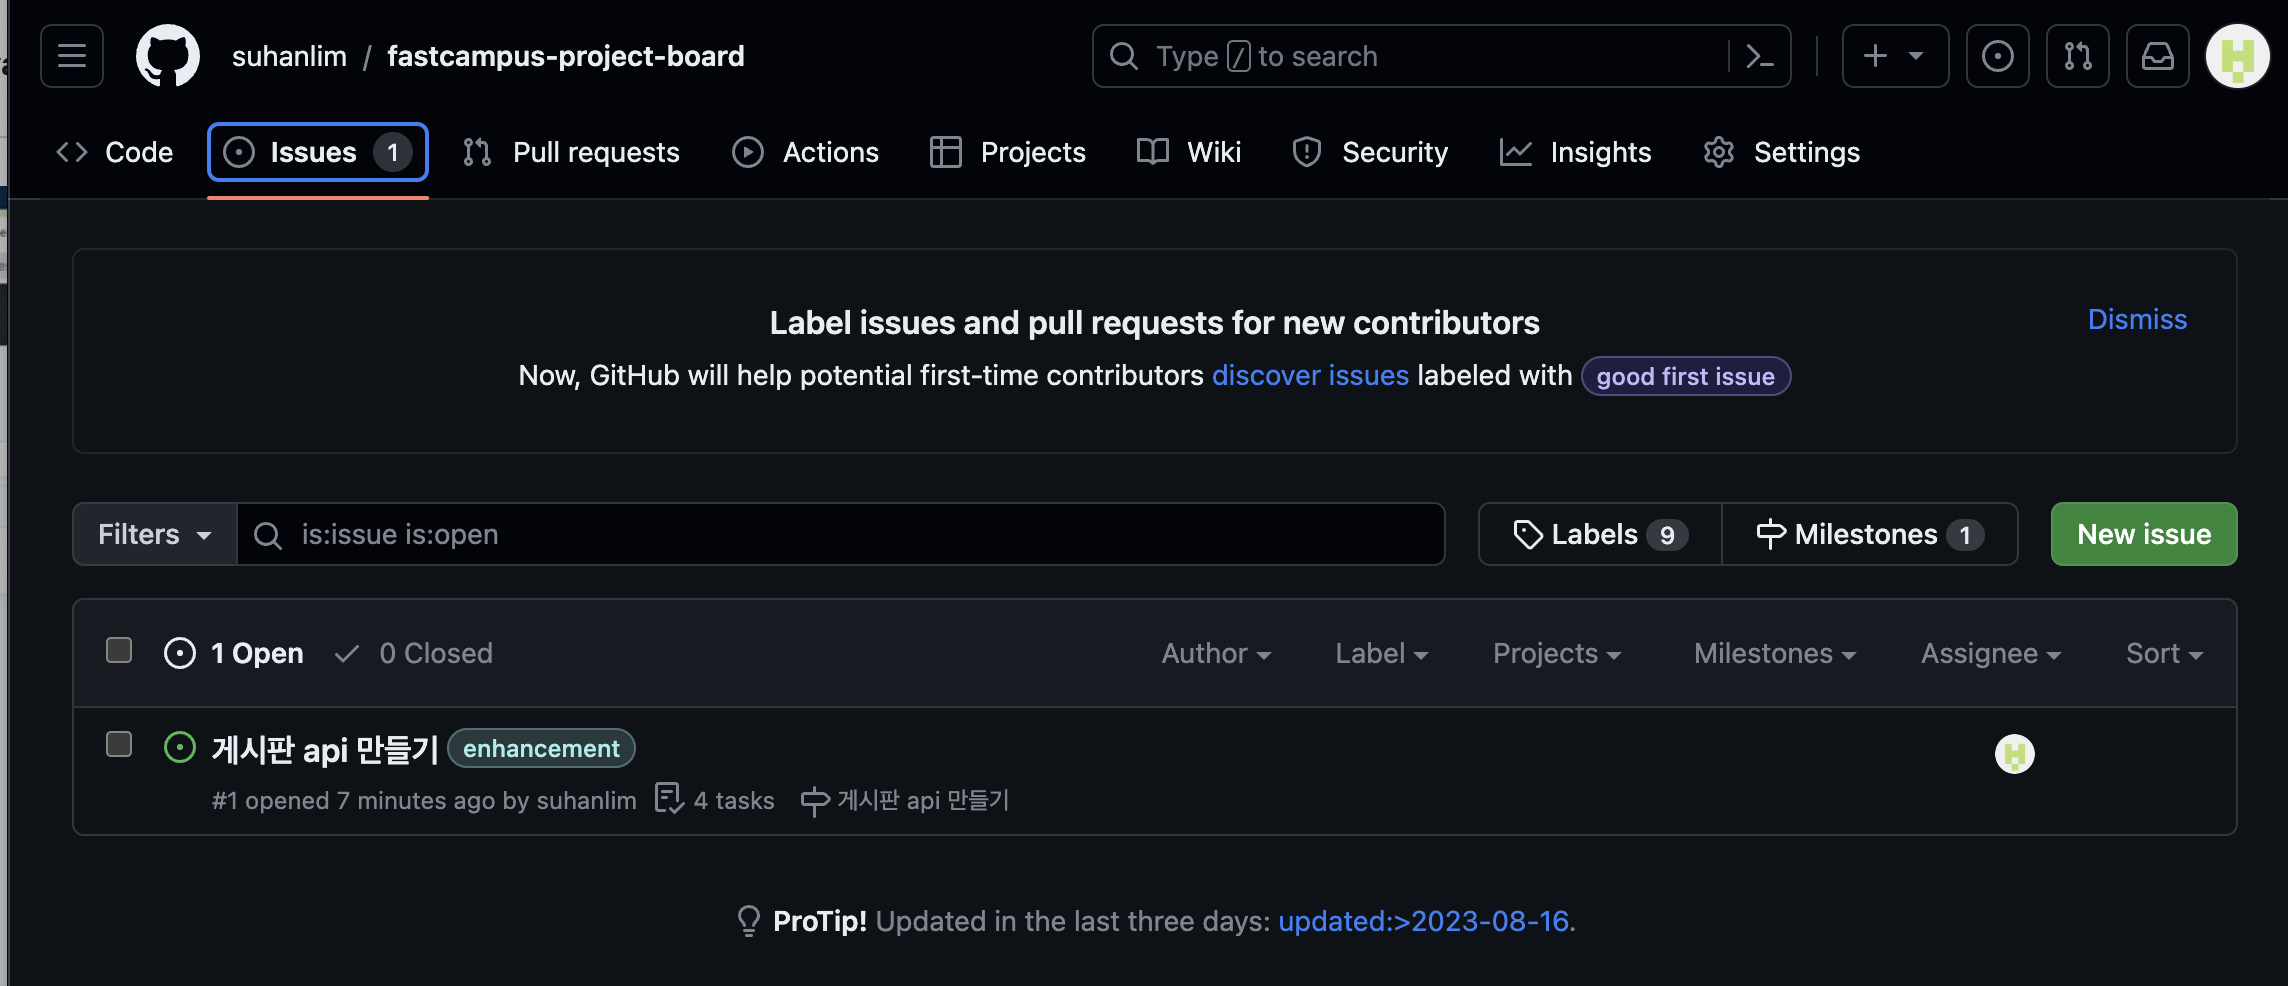Click the issue filter search field
Viewport: 2288px width, 986px height.
tap(841, 534)
